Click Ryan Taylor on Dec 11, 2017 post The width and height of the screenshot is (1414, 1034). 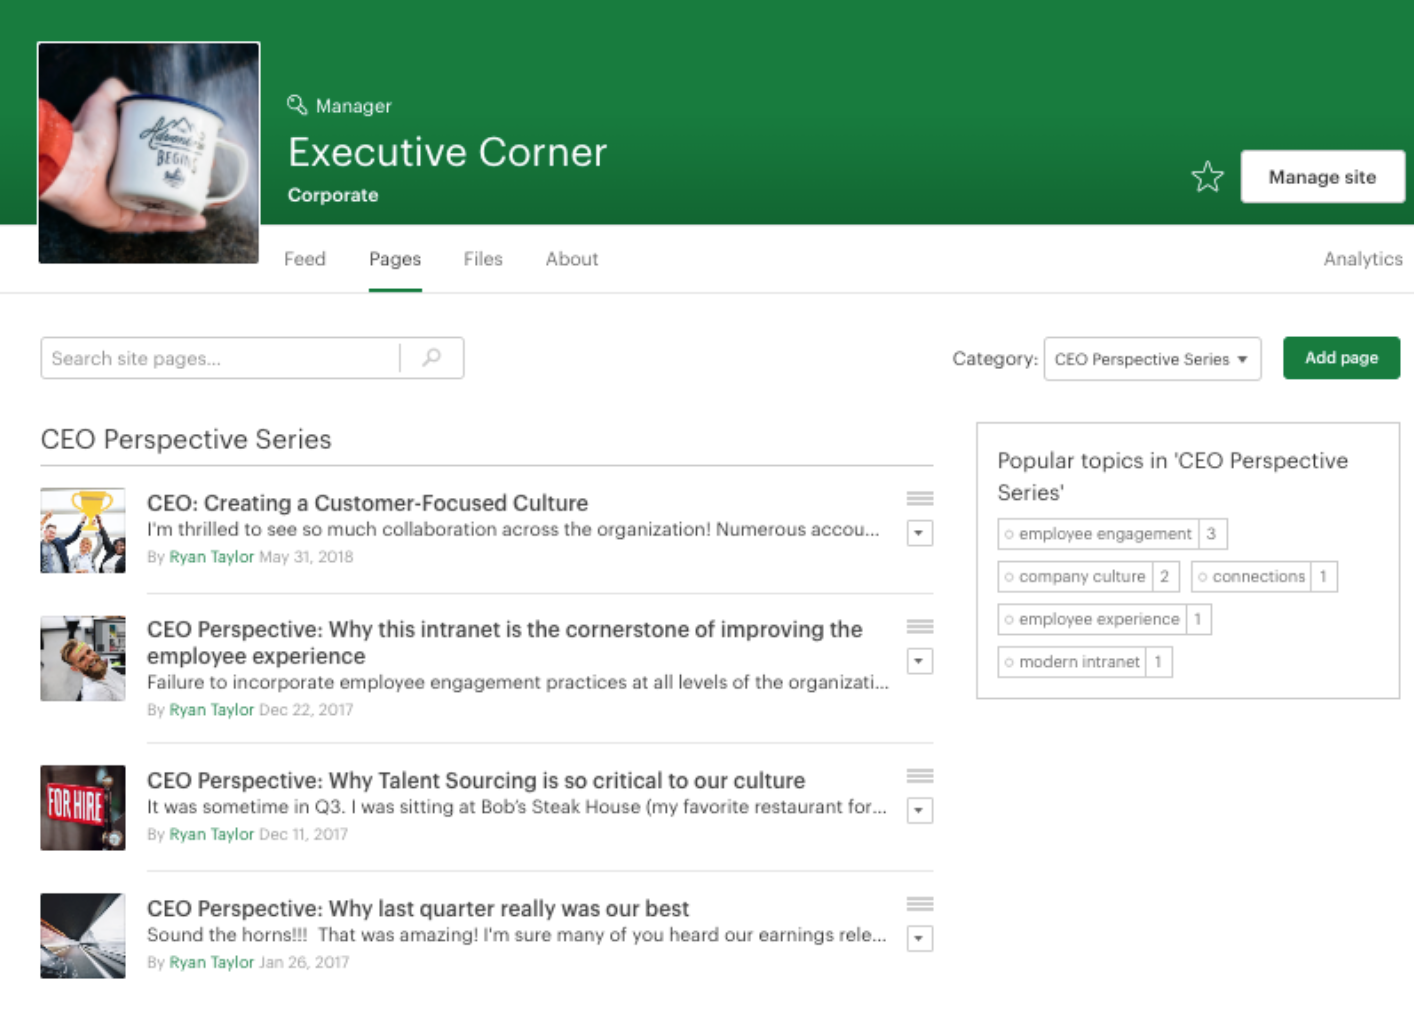(x=212, y=834)
